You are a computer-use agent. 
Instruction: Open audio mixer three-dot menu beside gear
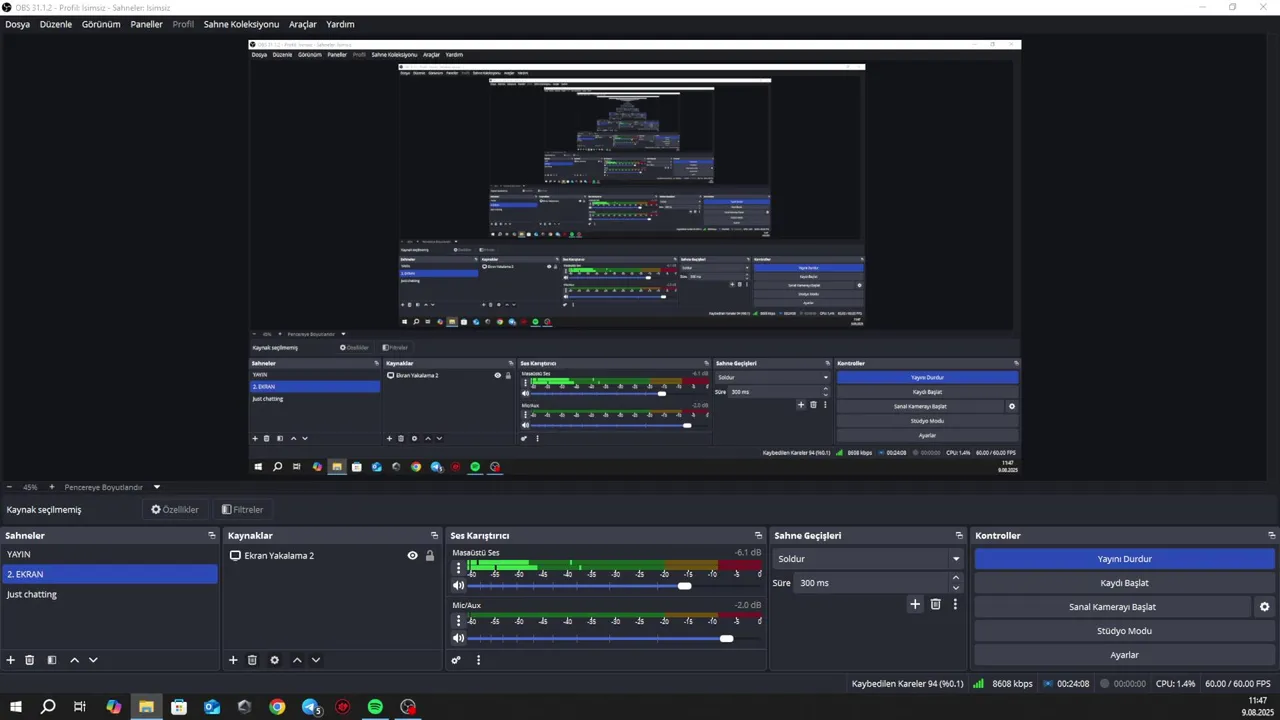478,660
